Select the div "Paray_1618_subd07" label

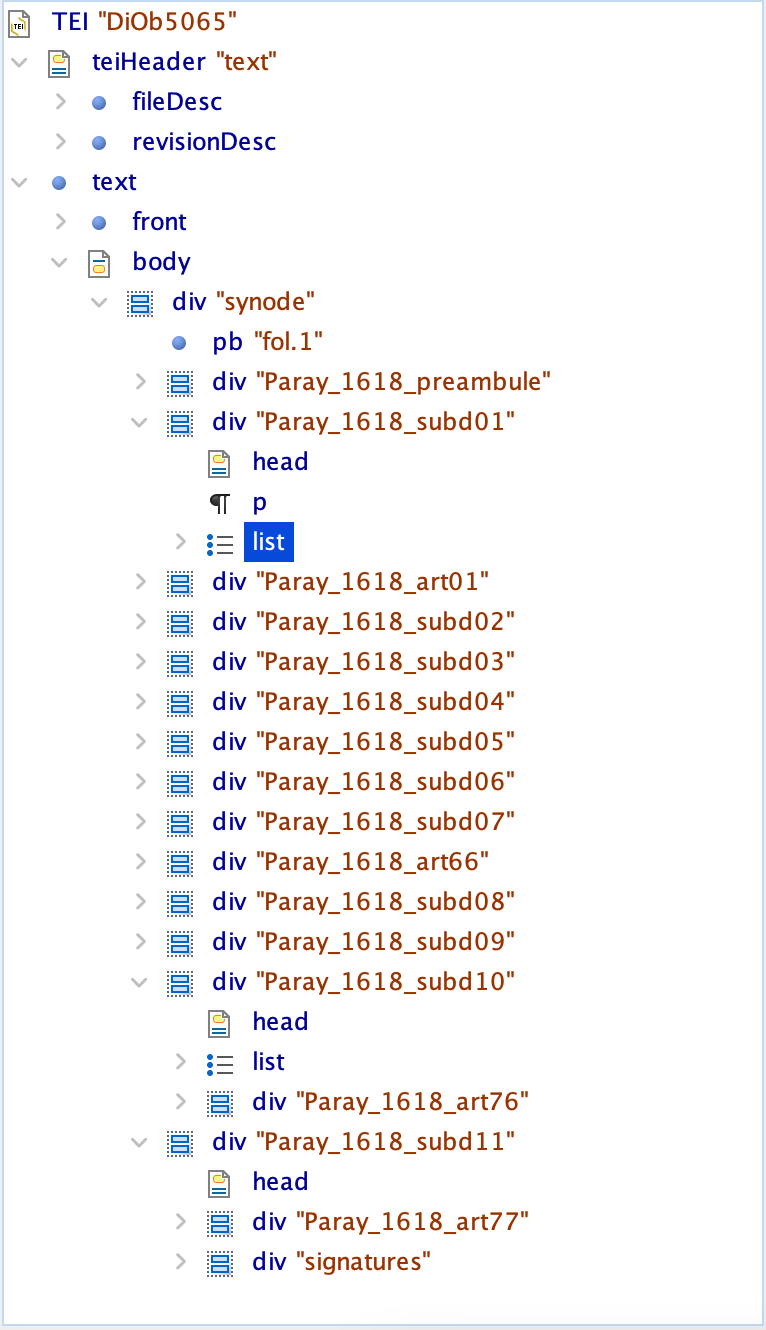coord(364,822)
